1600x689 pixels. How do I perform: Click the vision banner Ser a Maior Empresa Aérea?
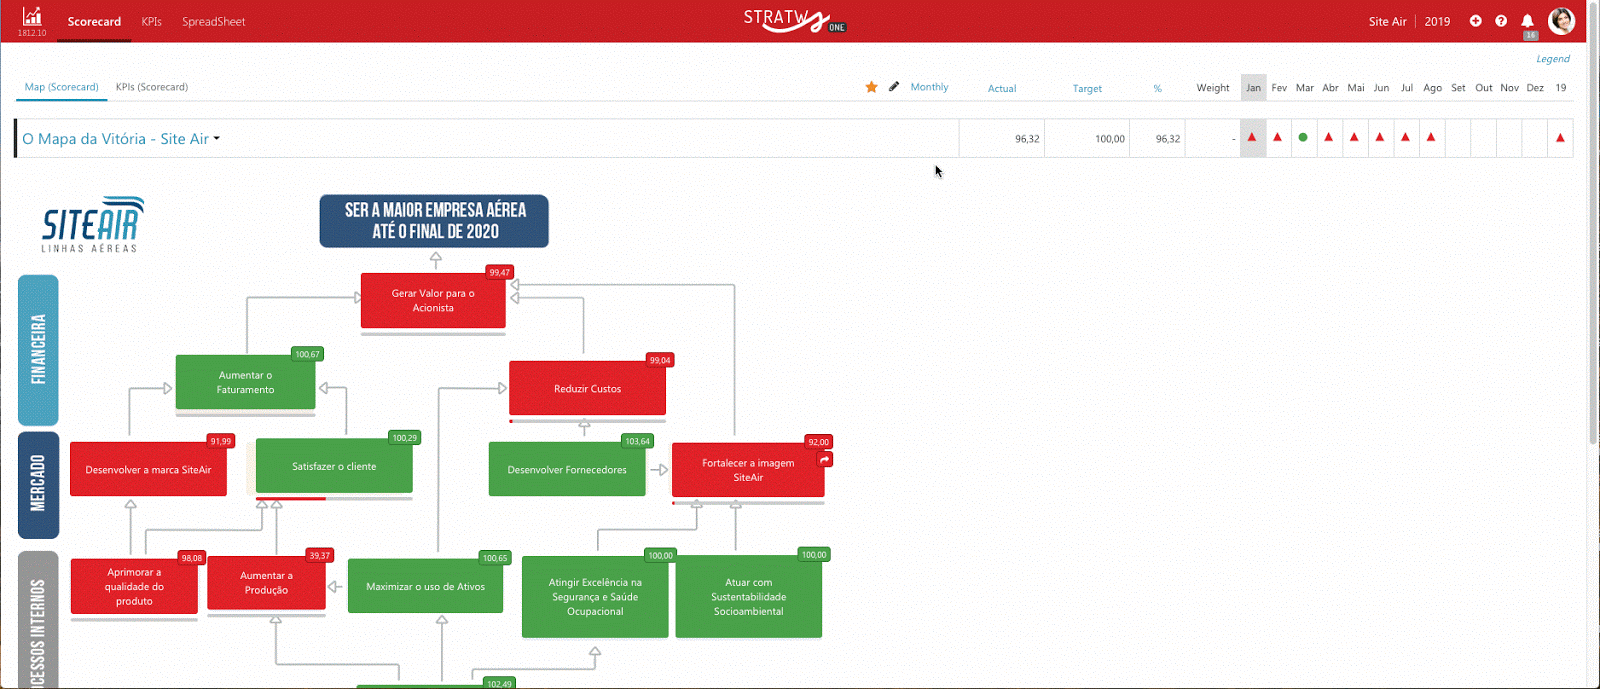coord(434,221)
